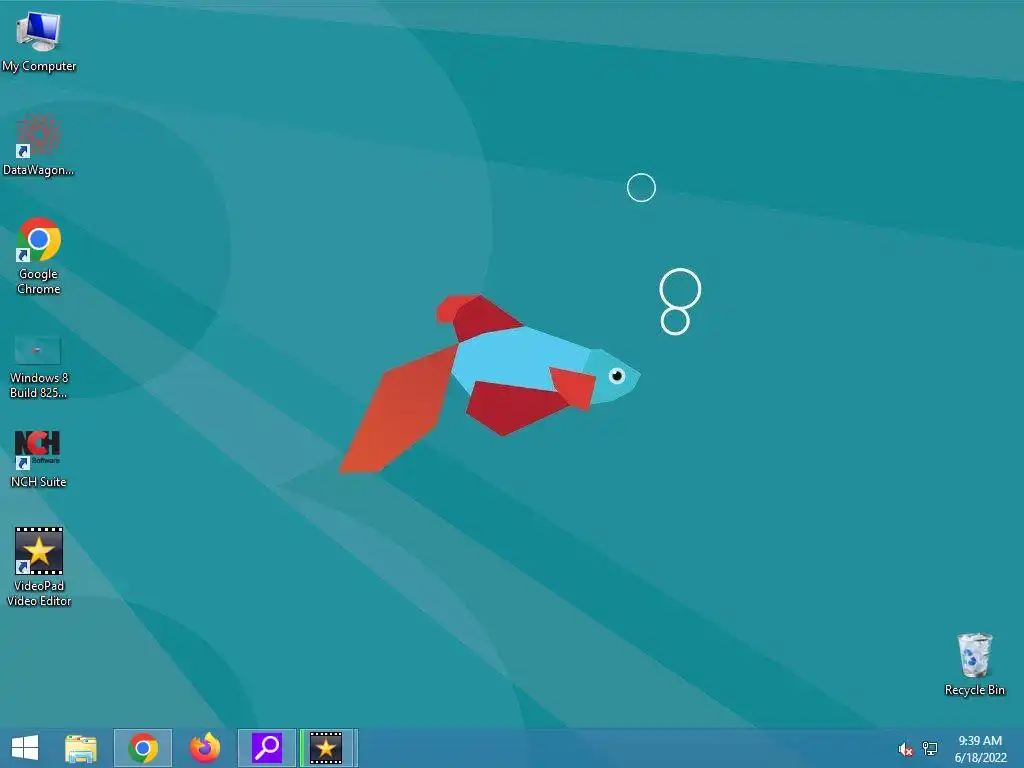Click the "My Computer" label text
The width and height of the screenshot is (1024, 768).
(39, 66)
